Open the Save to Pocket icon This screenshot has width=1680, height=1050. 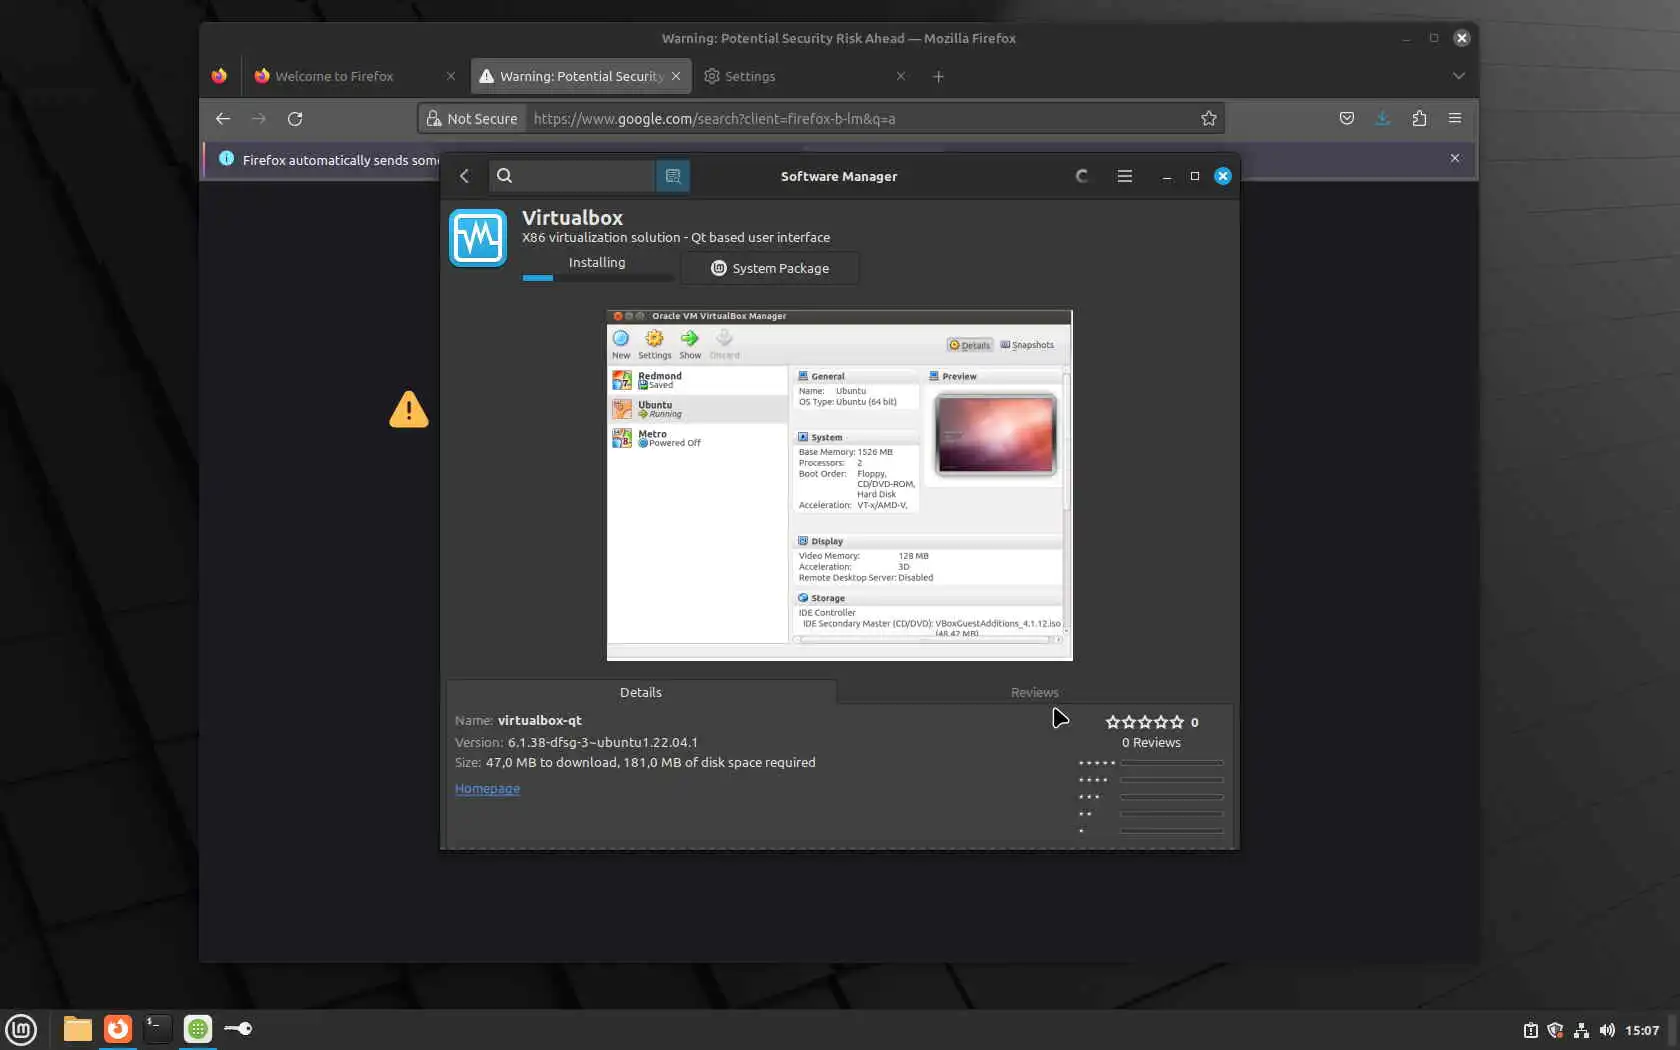point(1347,118)
